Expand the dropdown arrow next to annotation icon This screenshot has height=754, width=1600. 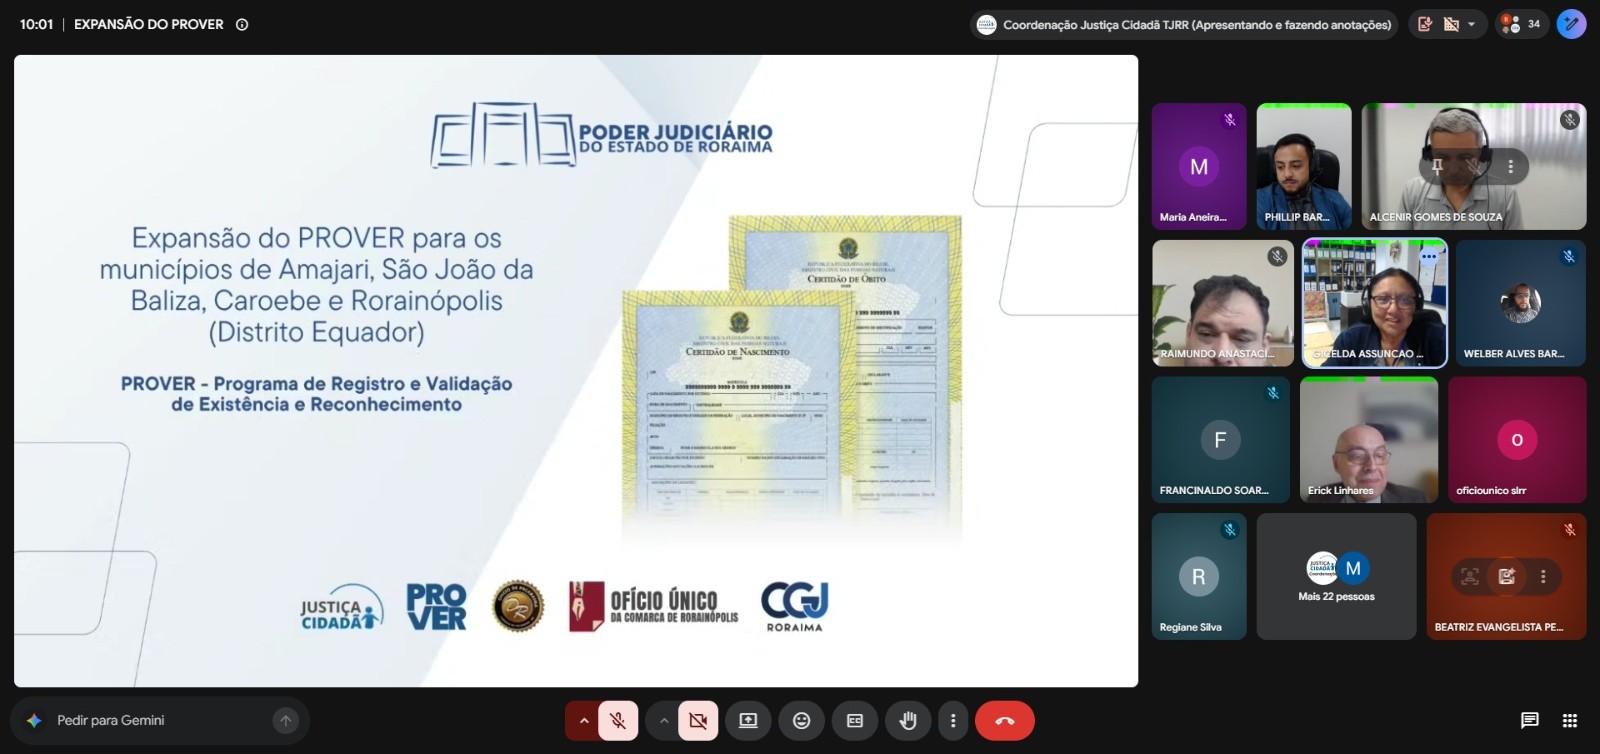tap(1471, 25)
